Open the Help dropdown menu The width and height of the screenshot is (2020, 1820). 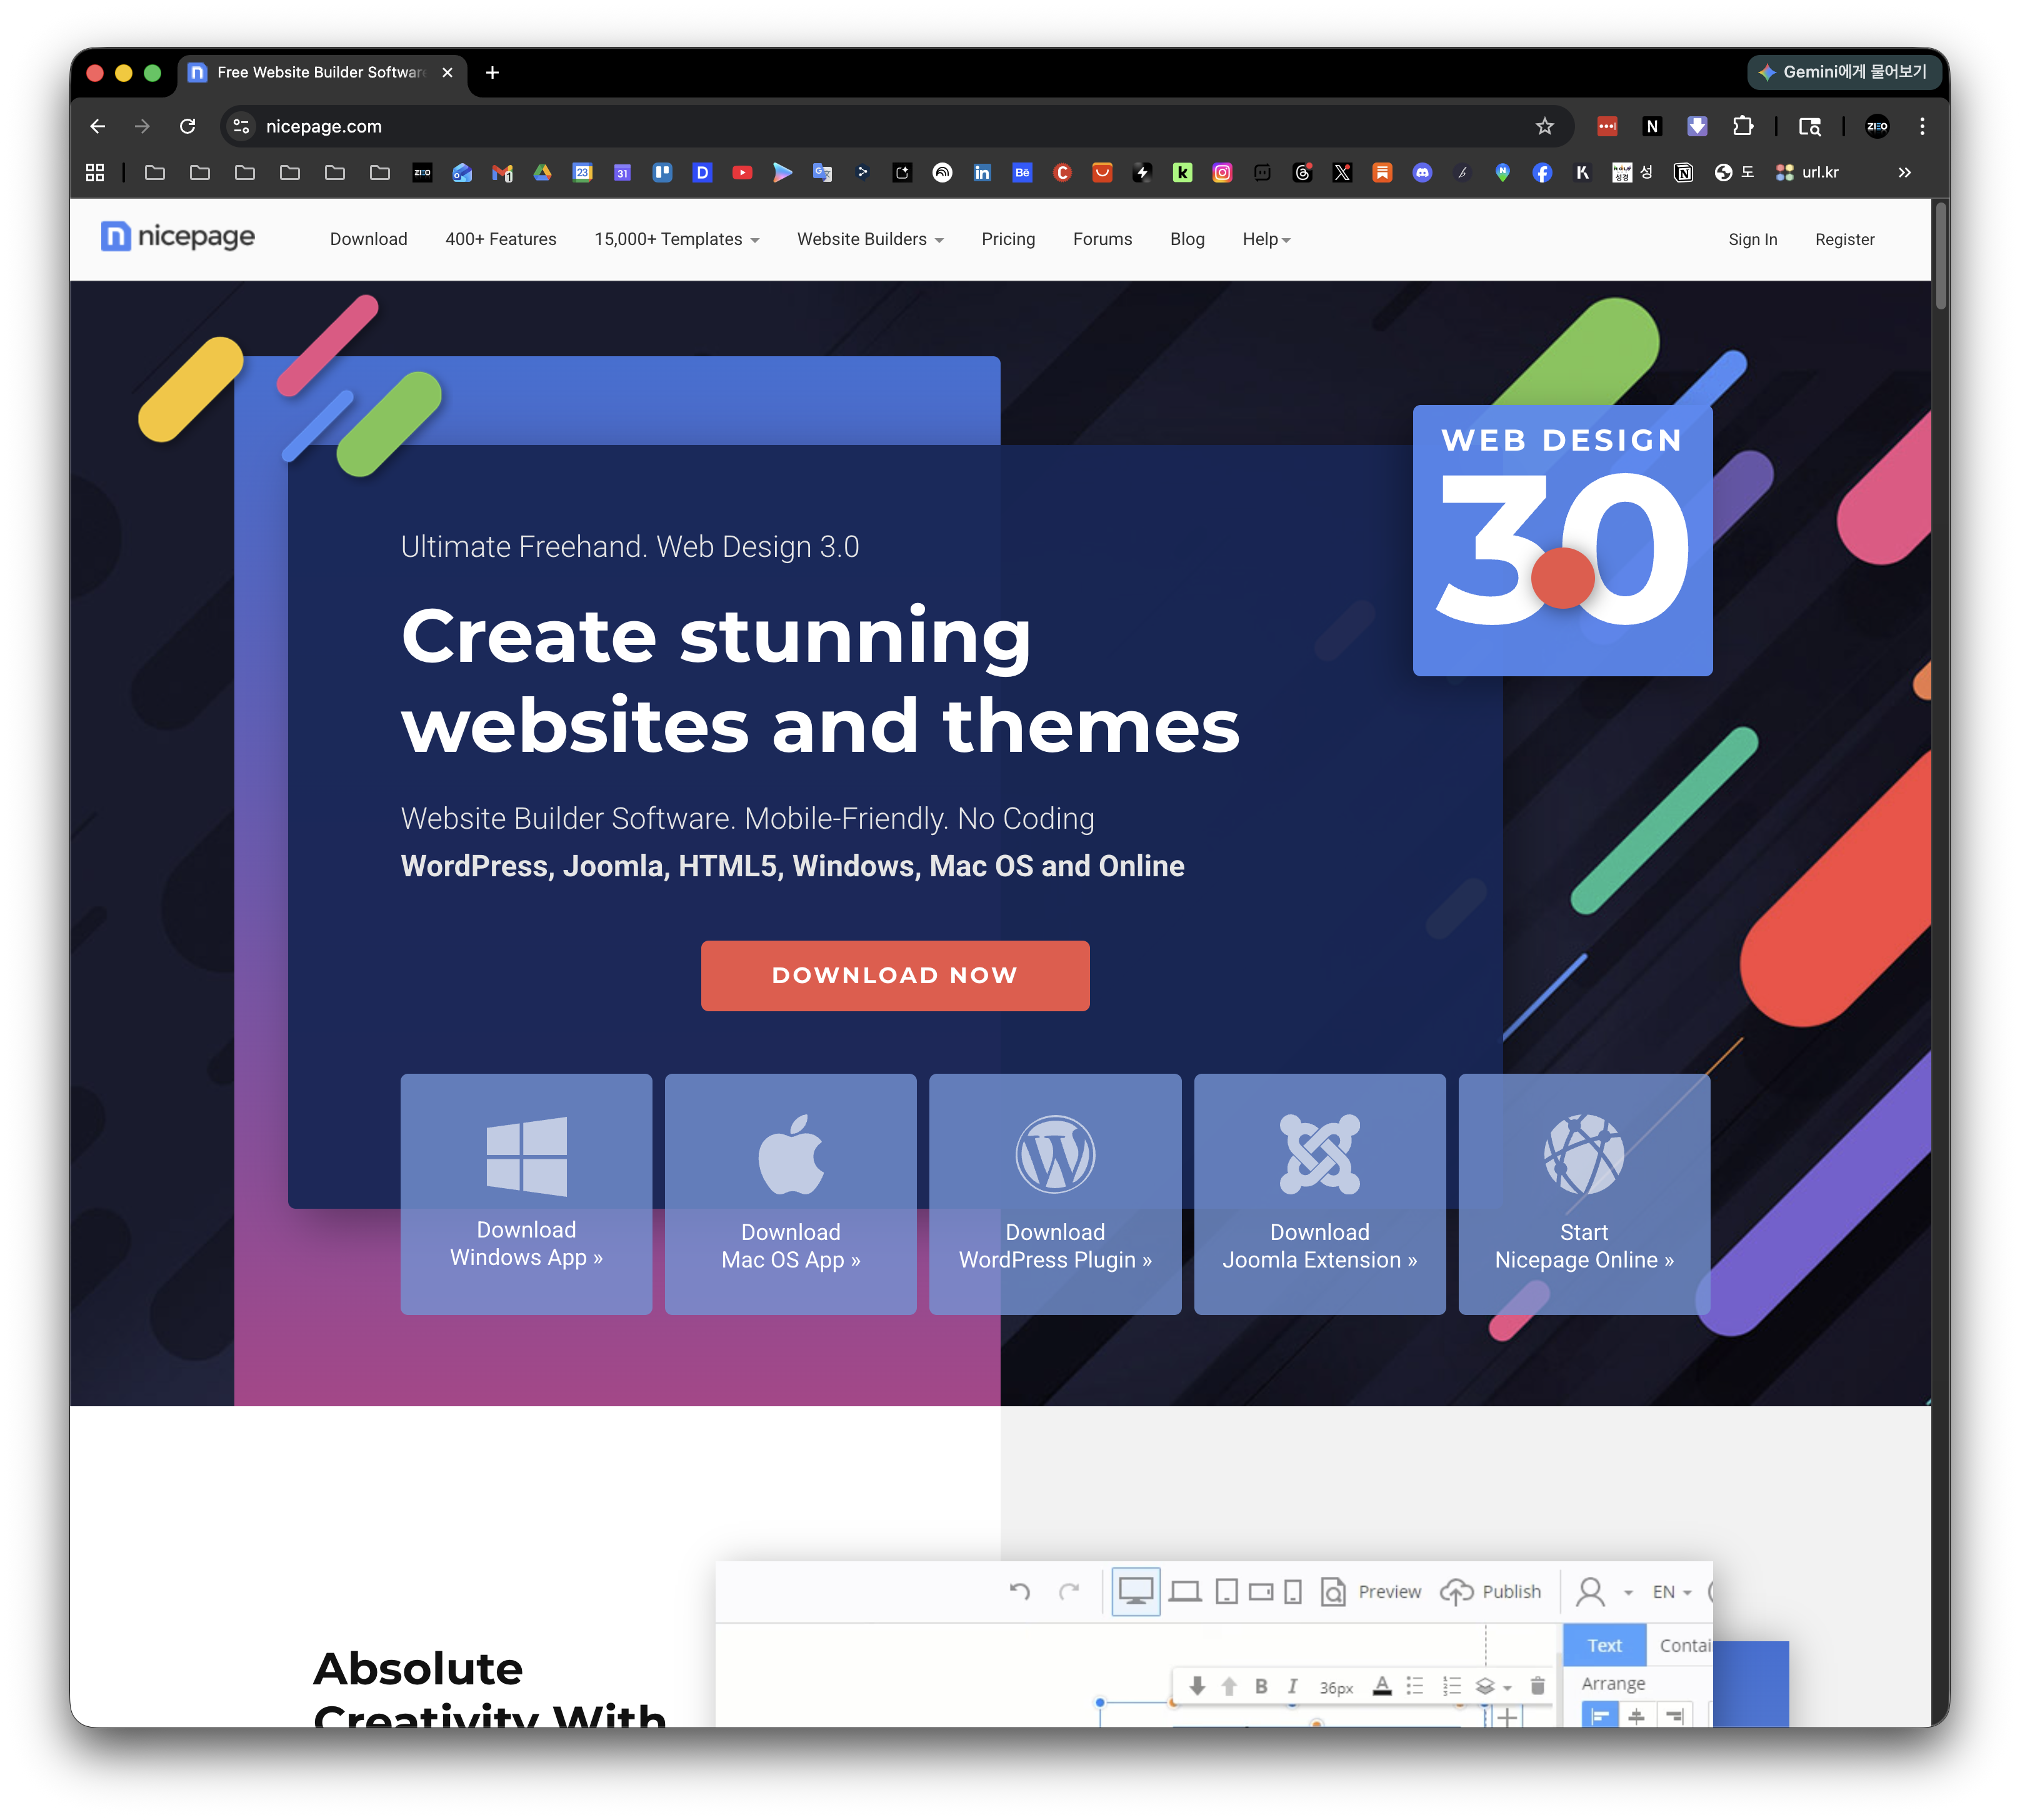click(x=1267, y=239)
